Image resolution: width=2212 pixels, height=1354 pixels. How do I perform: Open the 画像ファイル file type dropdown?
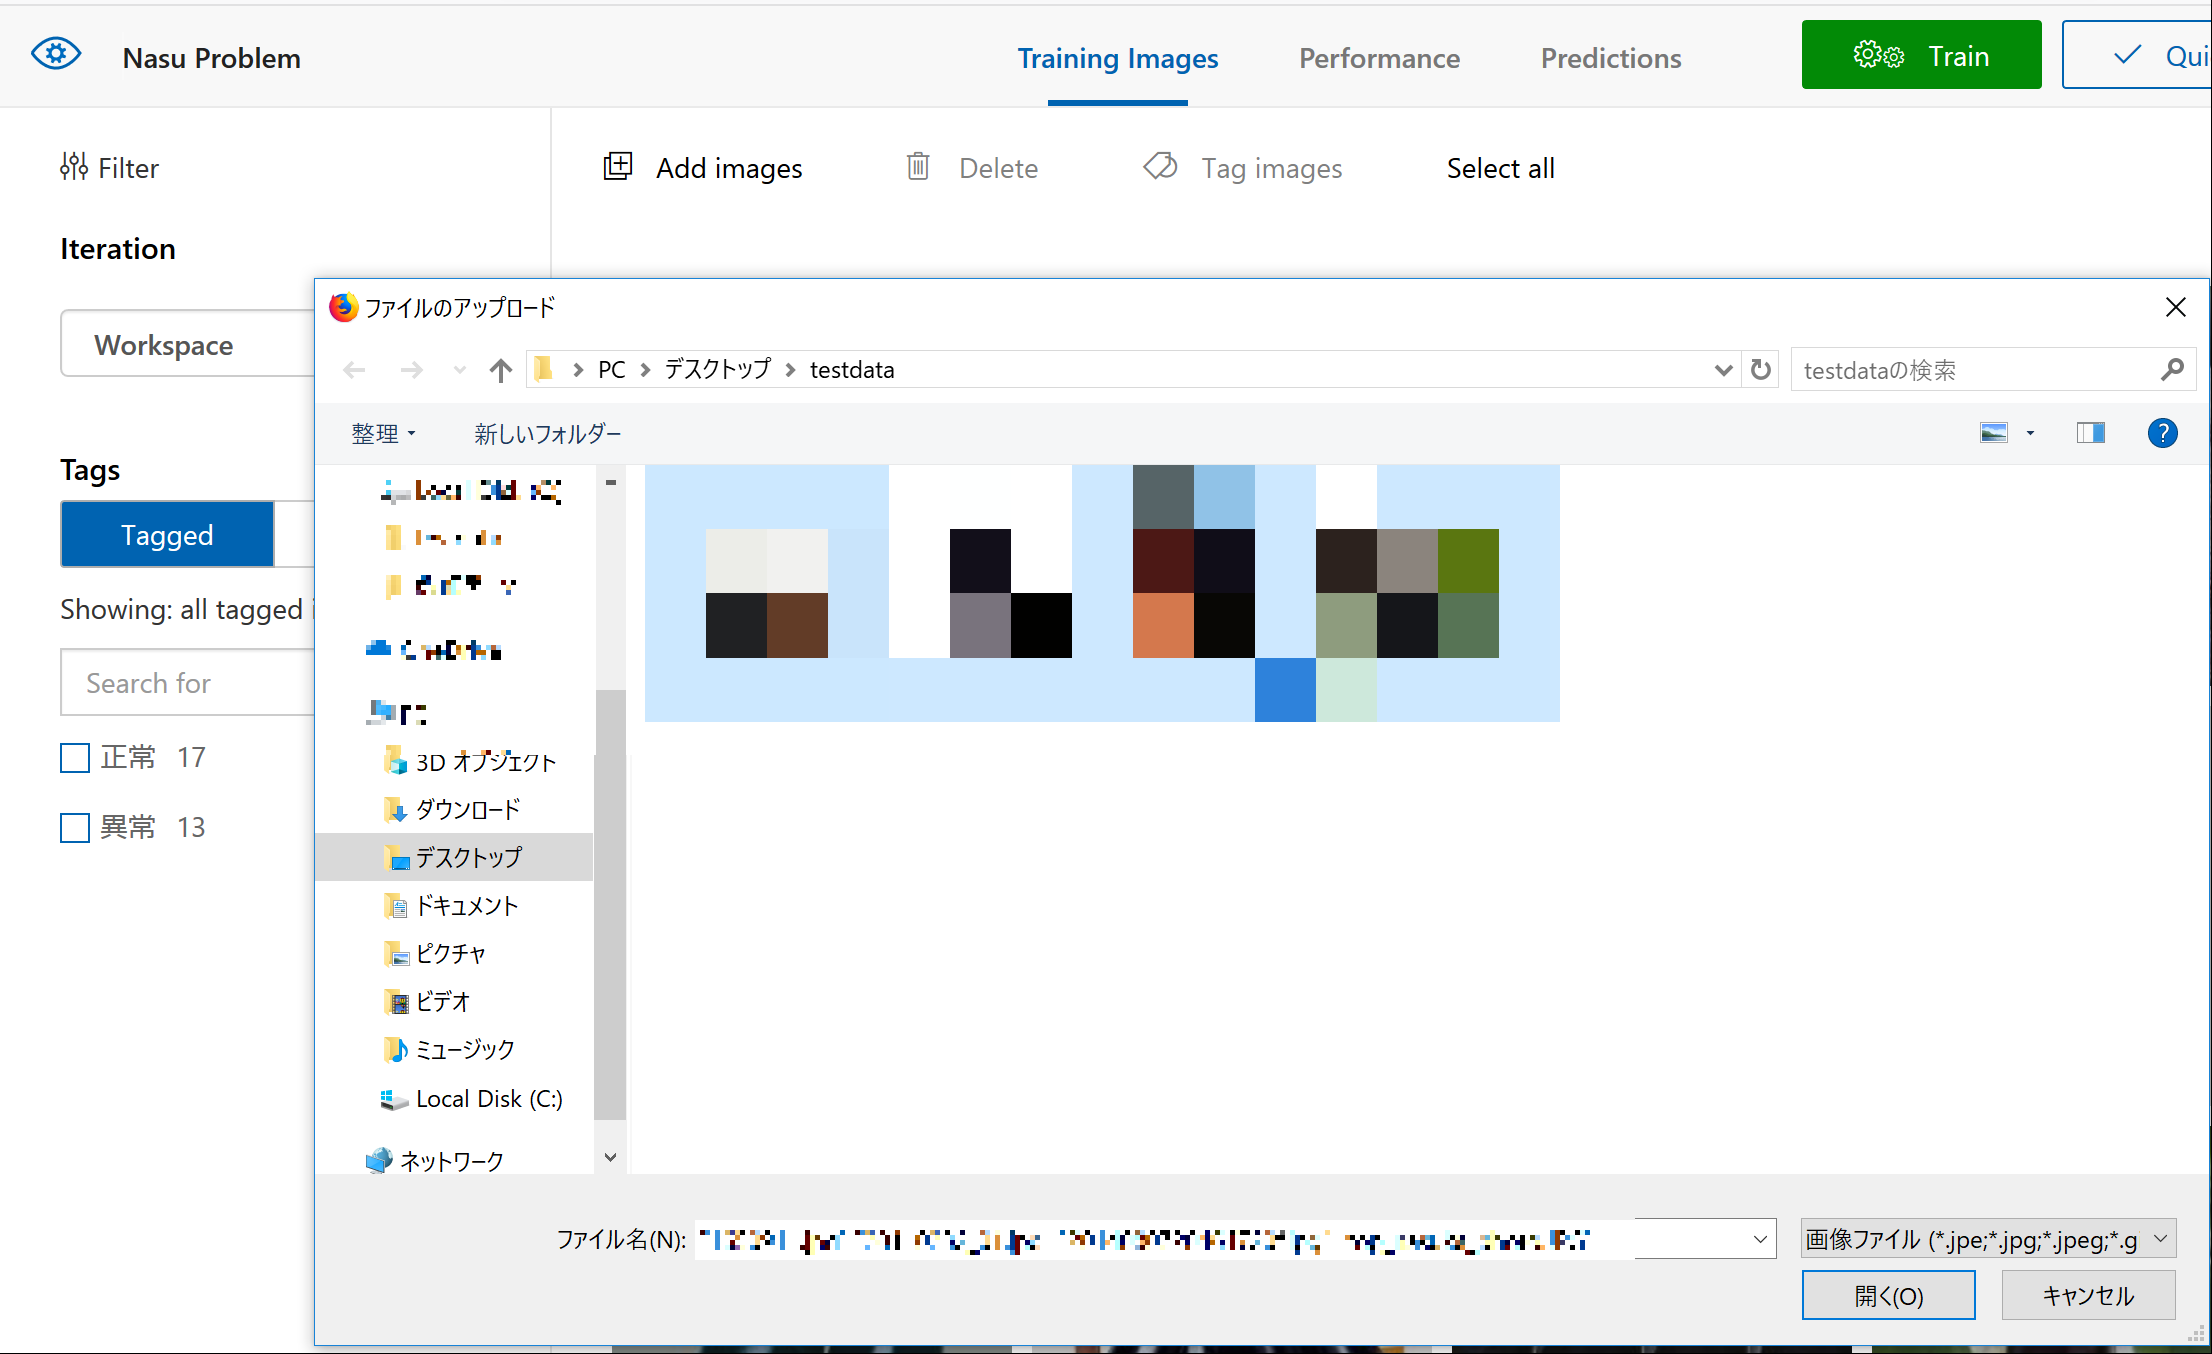pyautogui.click(x=1986, y=1240)
